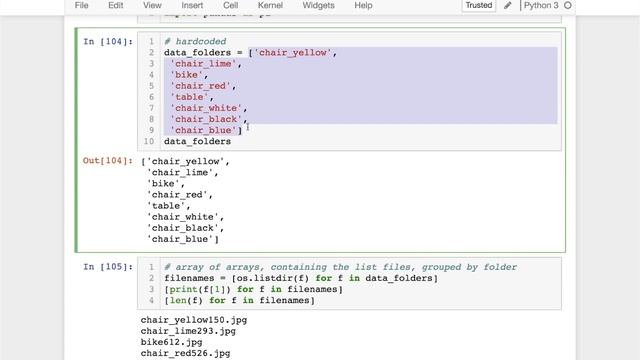Click the Trusted notebook button
The height and width of the screenshot is (360, 640).
[479, 5]
